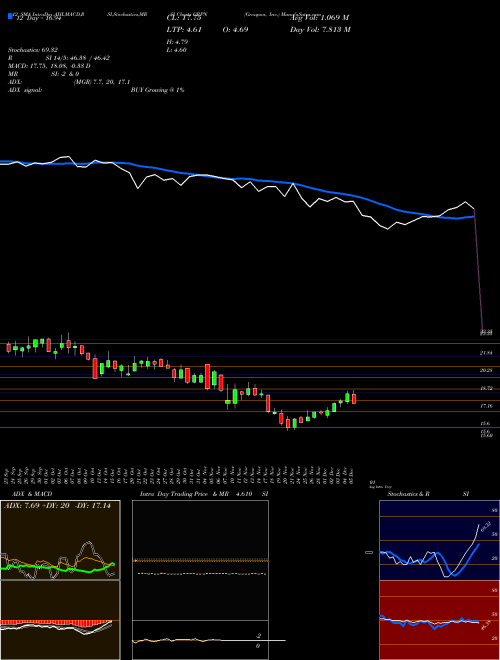Click the 'Avg Vol: 1.069 M' readout

pos(319,18)
